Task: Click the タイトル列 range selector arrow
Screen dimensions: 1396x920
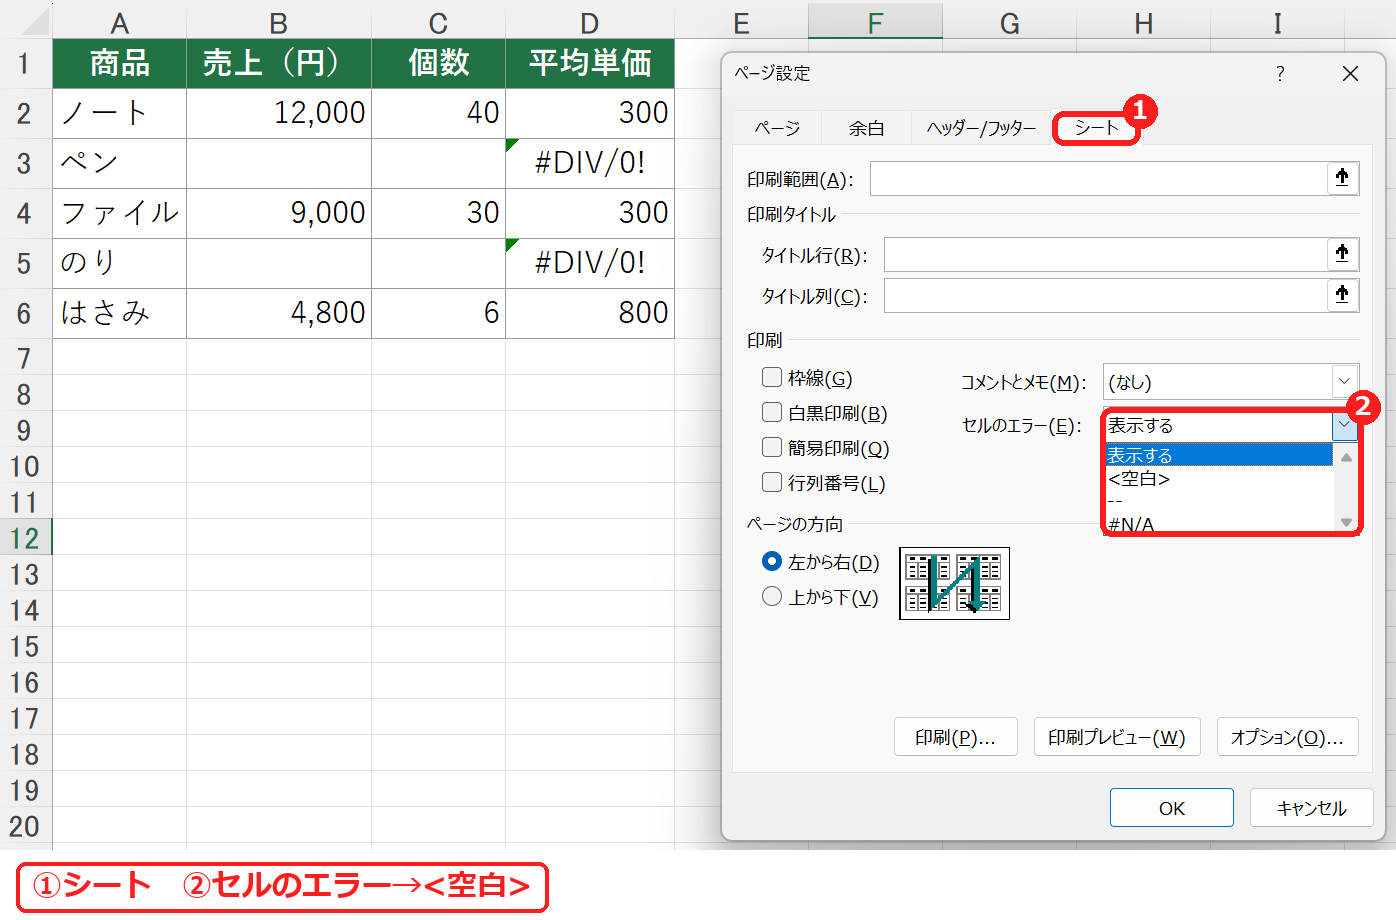Action: [1342, 295]
